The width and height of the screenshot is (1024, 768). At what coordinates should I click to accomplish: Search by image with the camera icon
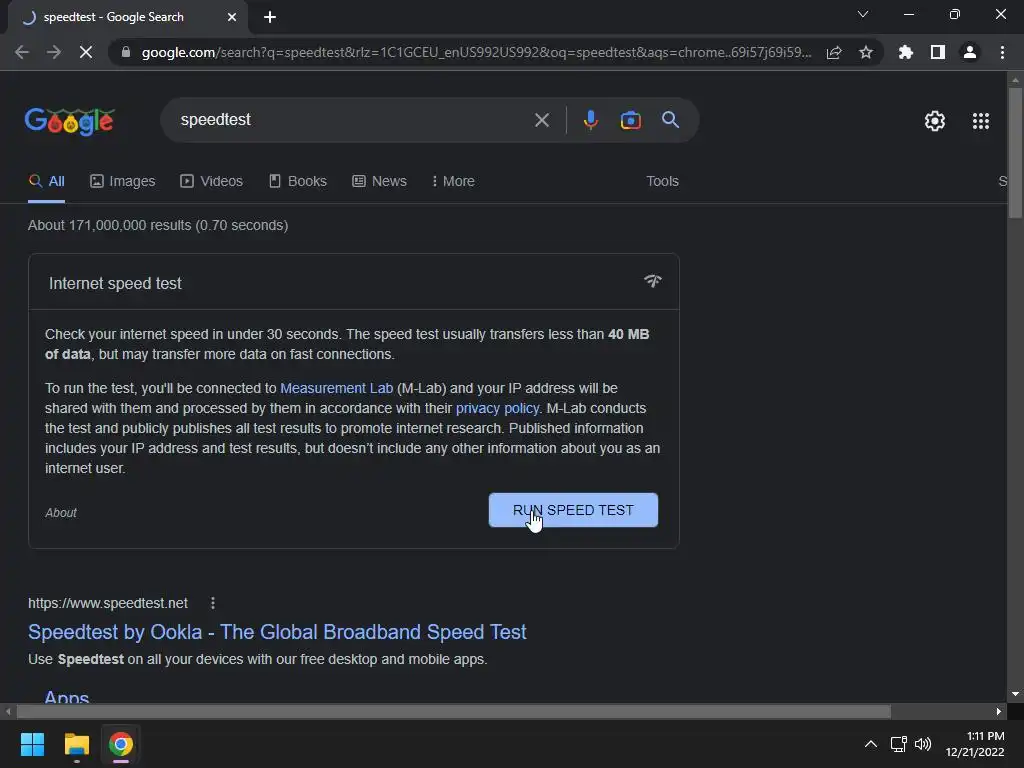click(630, 120)
